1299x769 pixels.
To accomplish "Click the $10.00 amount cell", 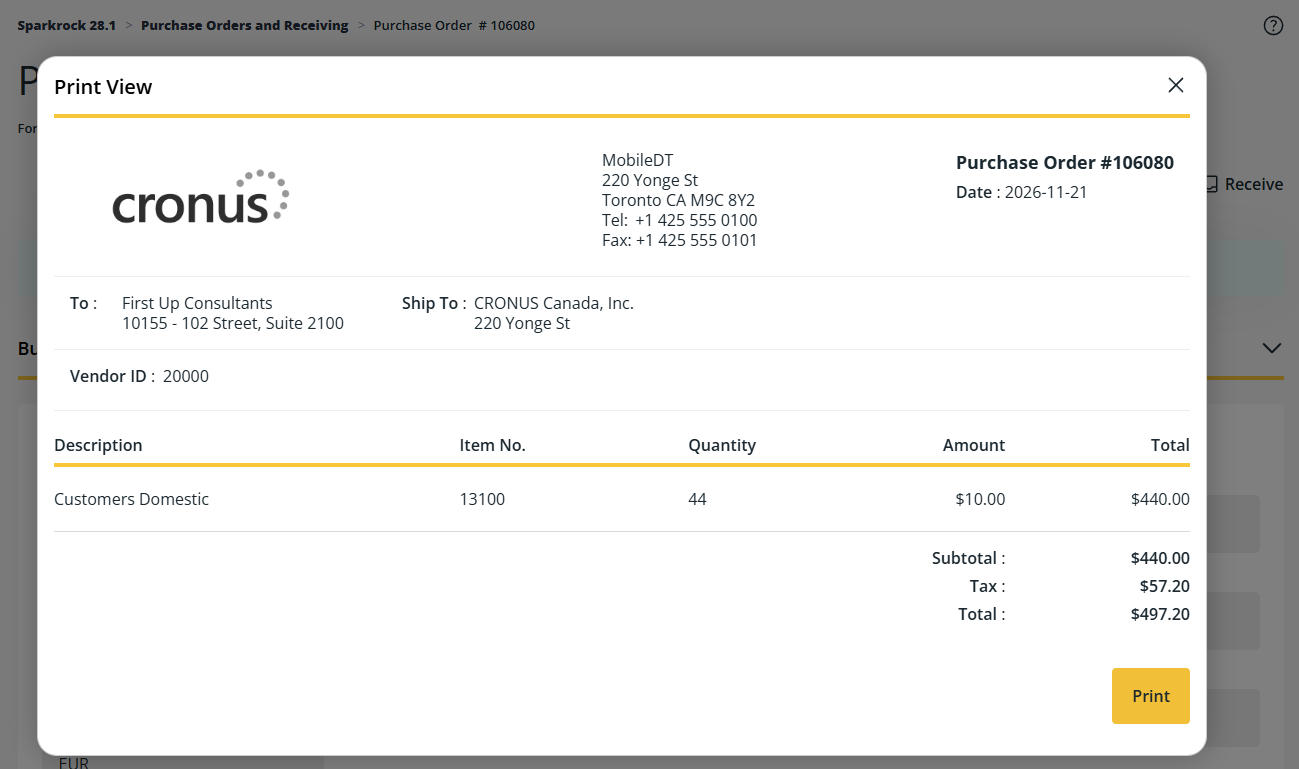I will (x=981, y=499).
